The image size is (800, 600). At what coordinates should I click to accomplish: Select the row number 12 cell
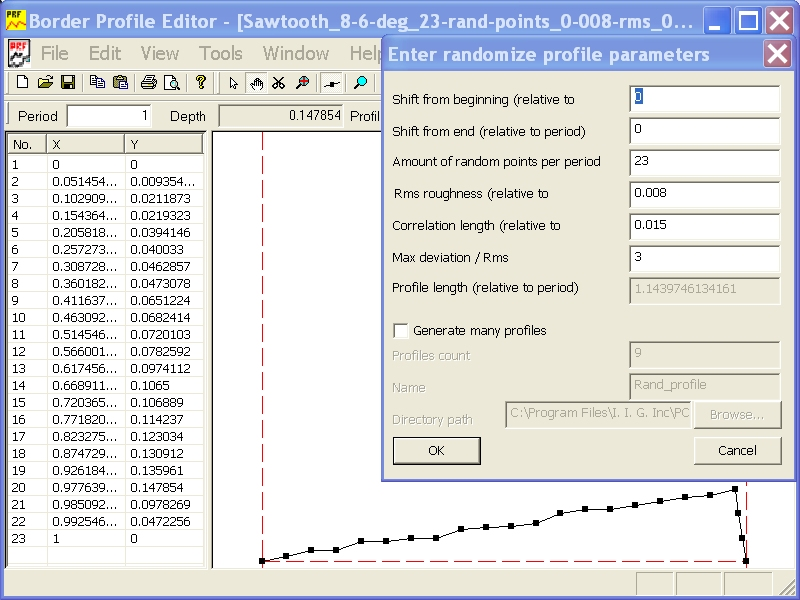(28, 352)
